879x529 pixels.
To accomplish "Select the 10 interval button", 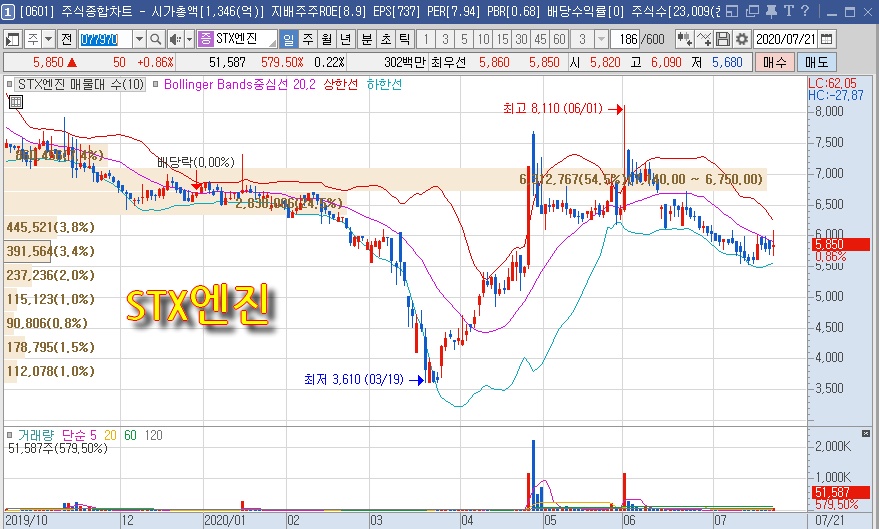I will 483,39.
